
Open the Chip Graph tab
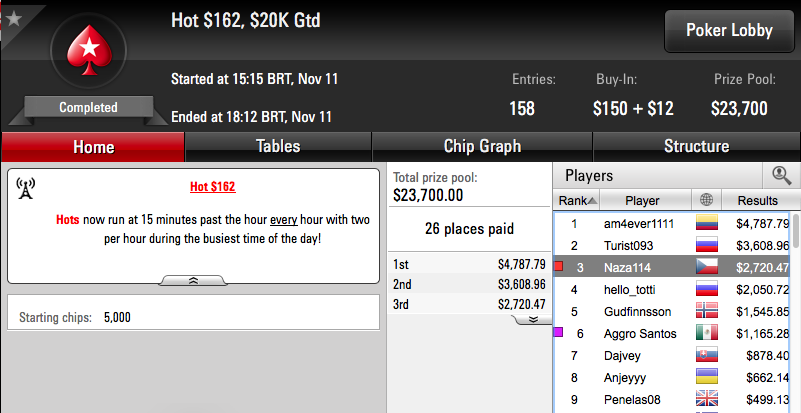(x=482, y=147)
